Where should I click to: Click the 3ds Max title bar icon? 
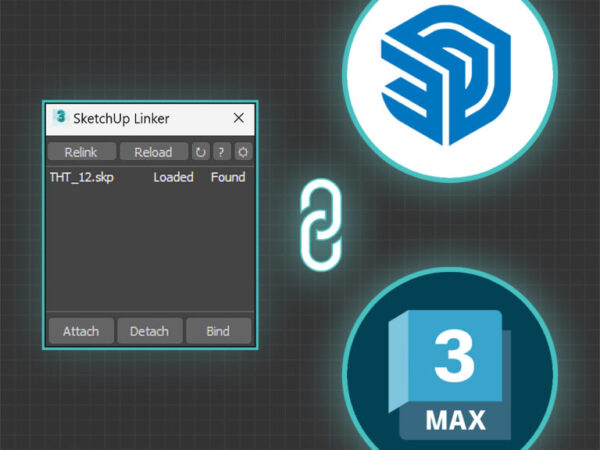pyautogui.click(x=60, y=117)
